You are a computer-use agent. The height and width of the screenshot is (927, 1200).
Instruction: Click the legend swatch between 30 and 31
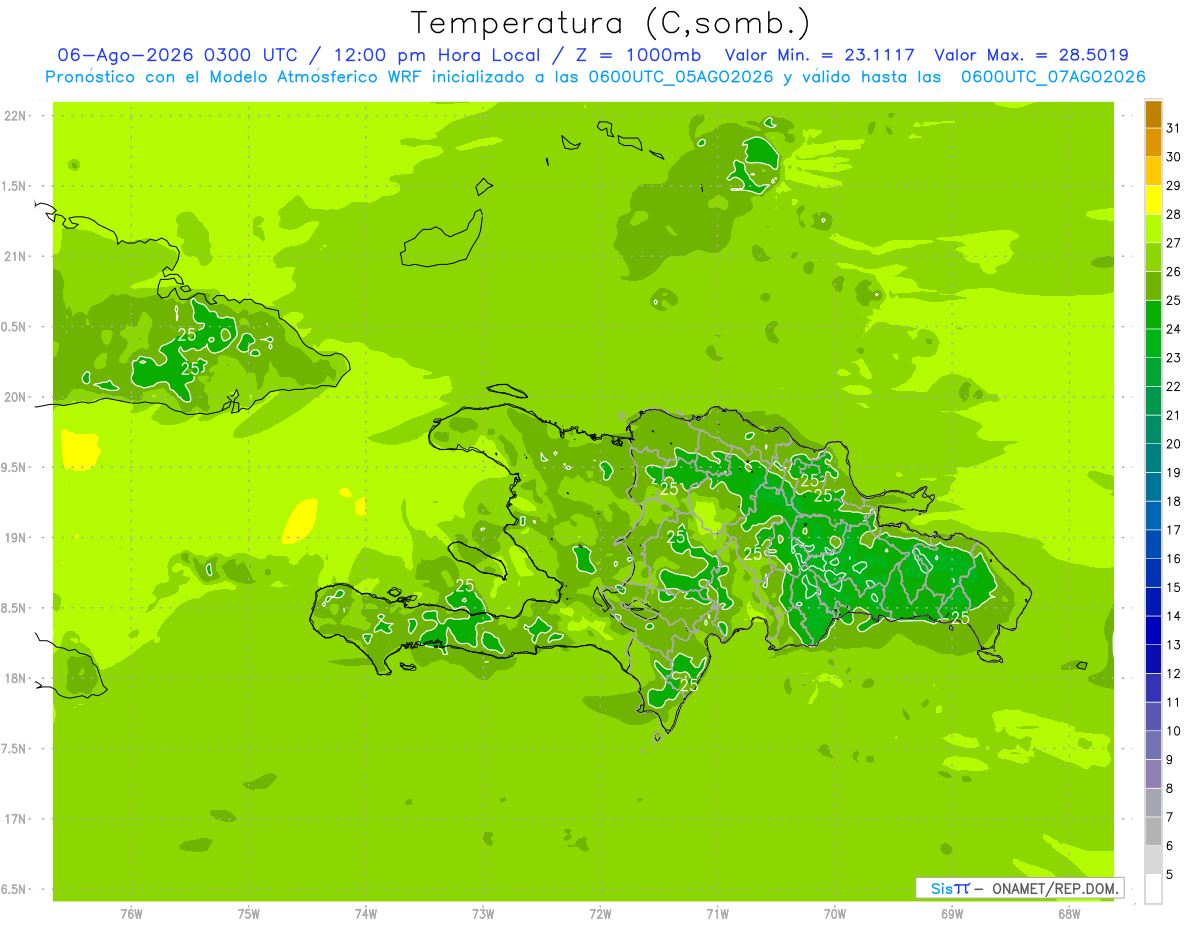[x=1153, y=143]
